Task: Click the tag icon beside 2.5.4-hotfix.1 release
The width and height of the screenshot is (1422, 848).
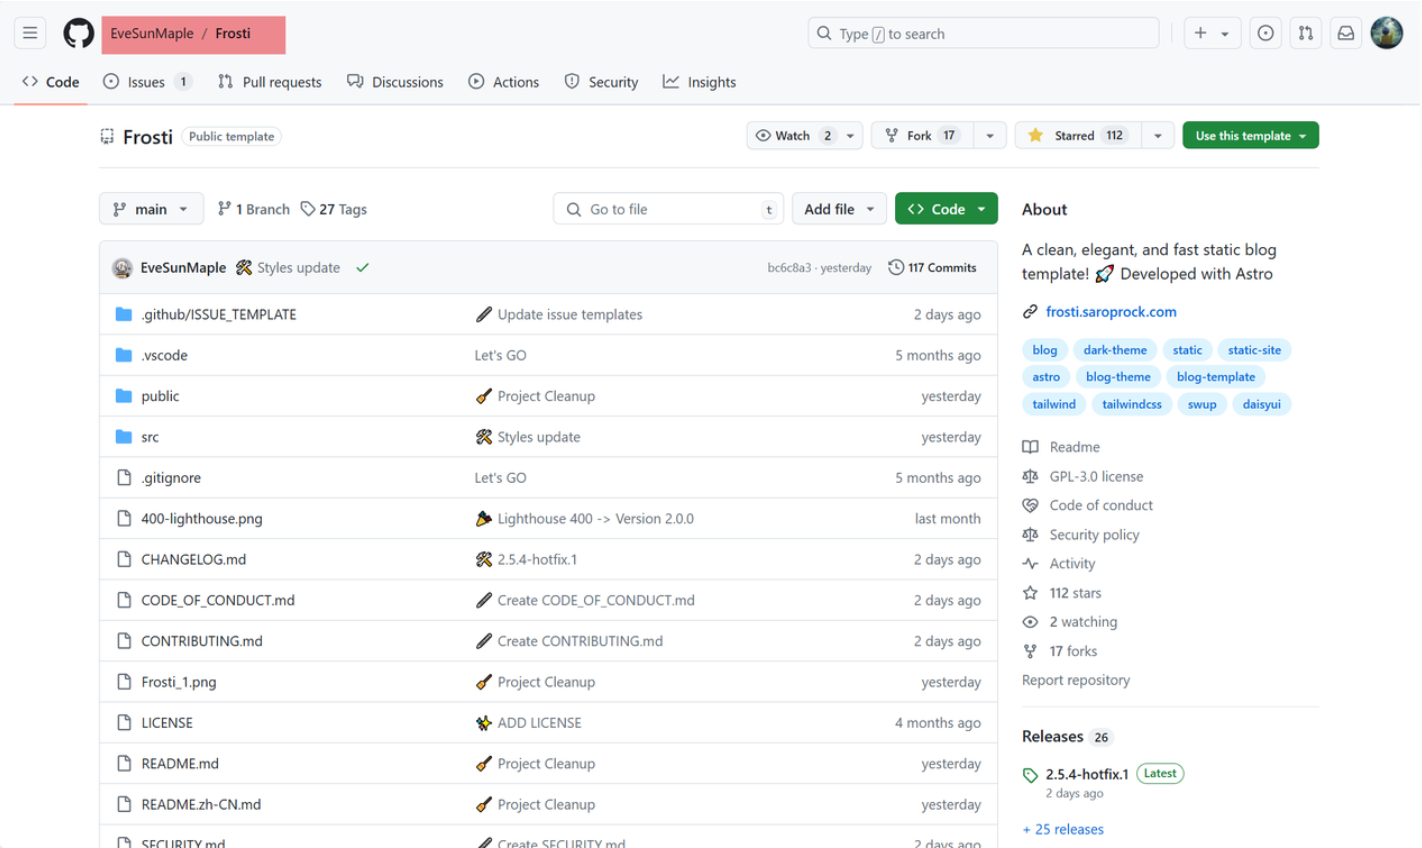Action: tap(1030, 775)
